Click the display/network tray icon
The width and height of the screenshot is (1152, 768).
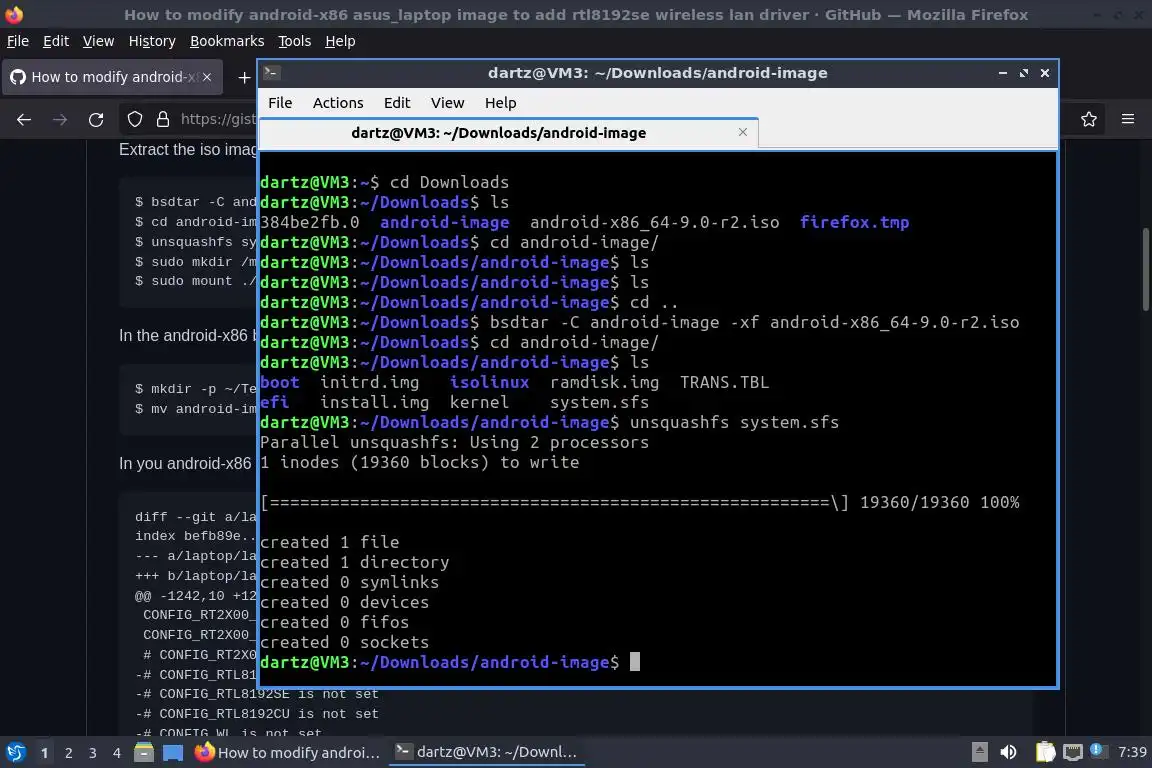tap(1073, 753)
